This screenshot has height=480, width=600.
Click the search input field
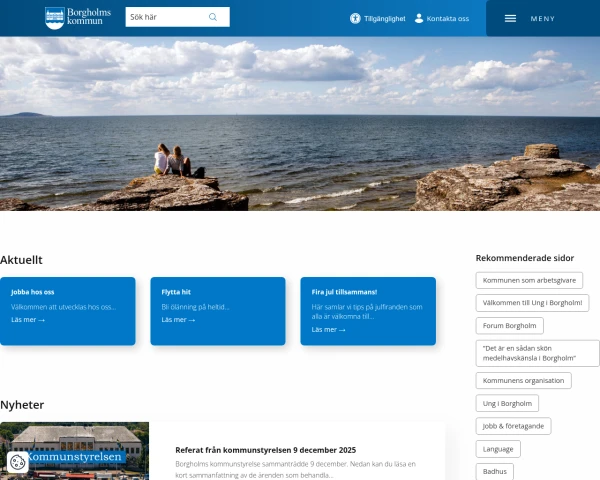[x=165, y=17]
